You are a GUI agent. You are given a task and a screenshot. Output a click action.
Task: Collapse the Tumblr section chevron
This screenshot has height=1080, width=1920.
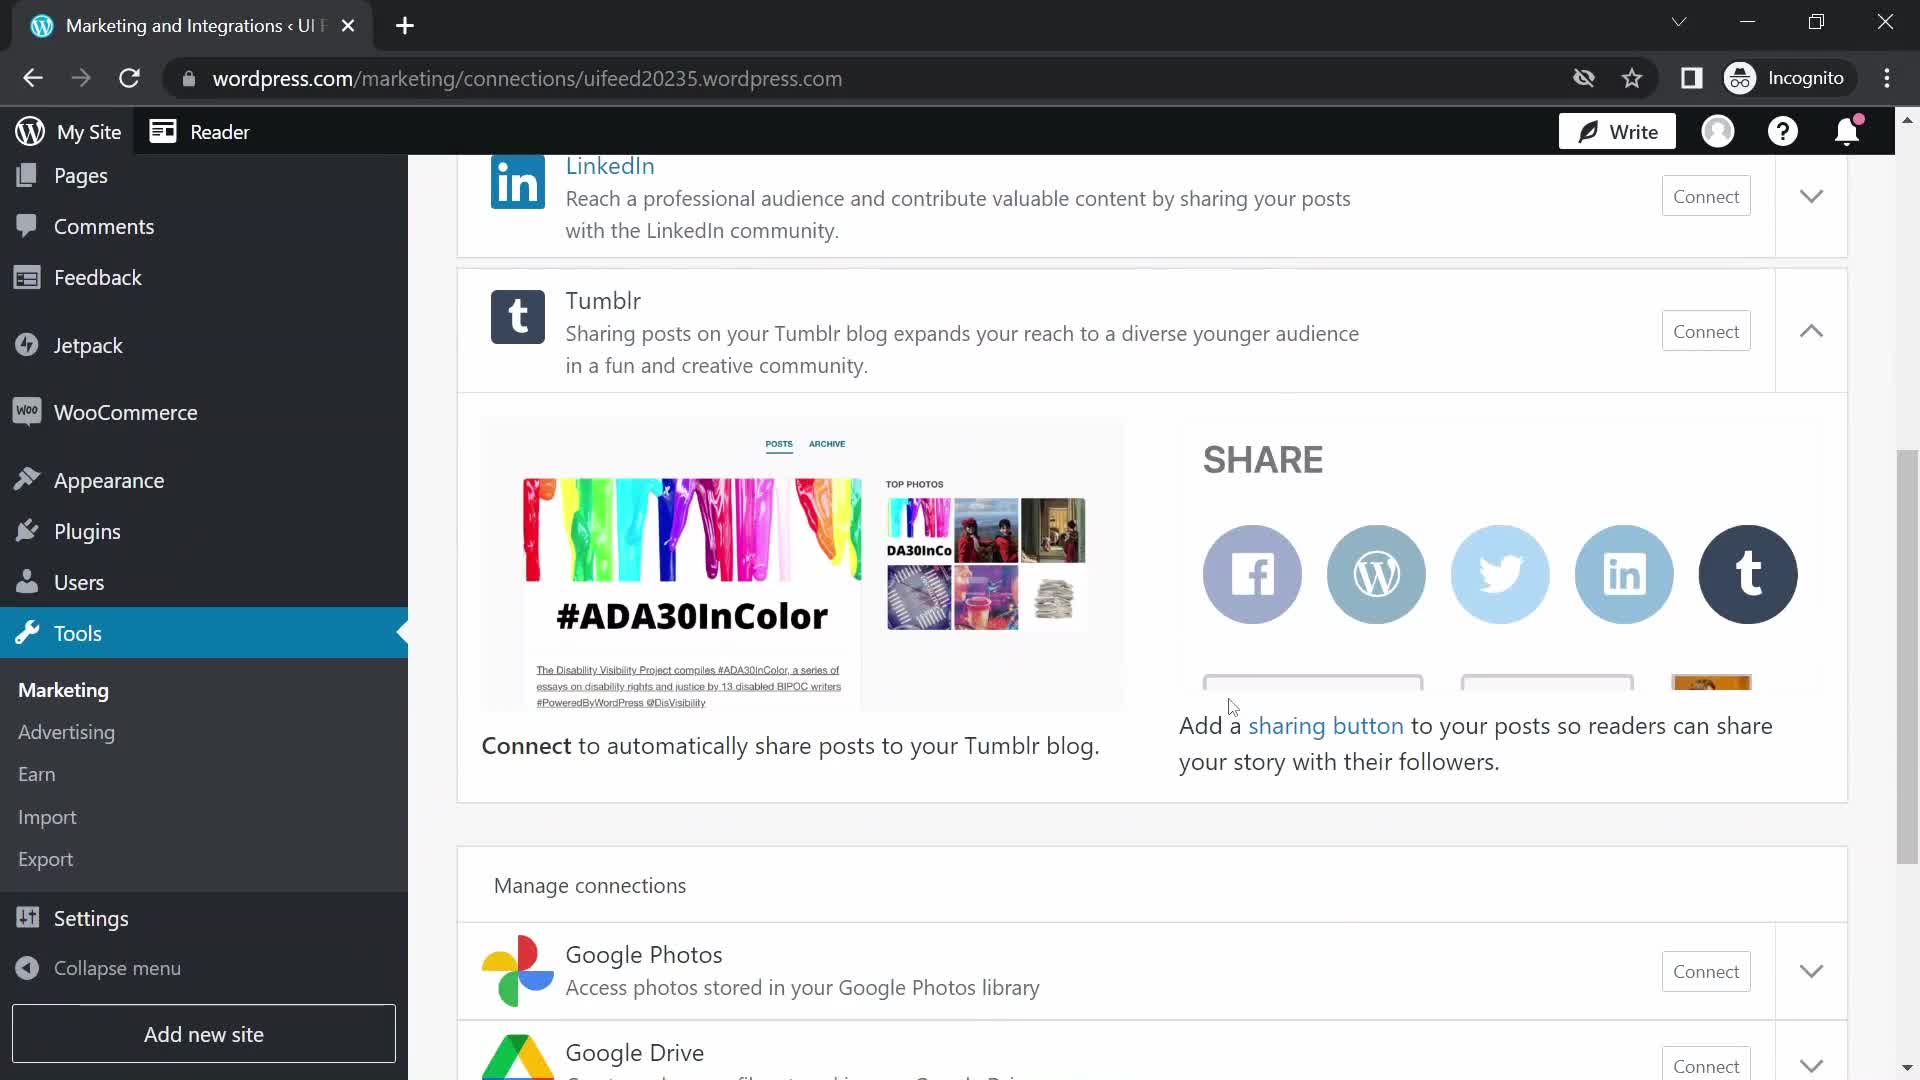click(x=1812, y=331)
